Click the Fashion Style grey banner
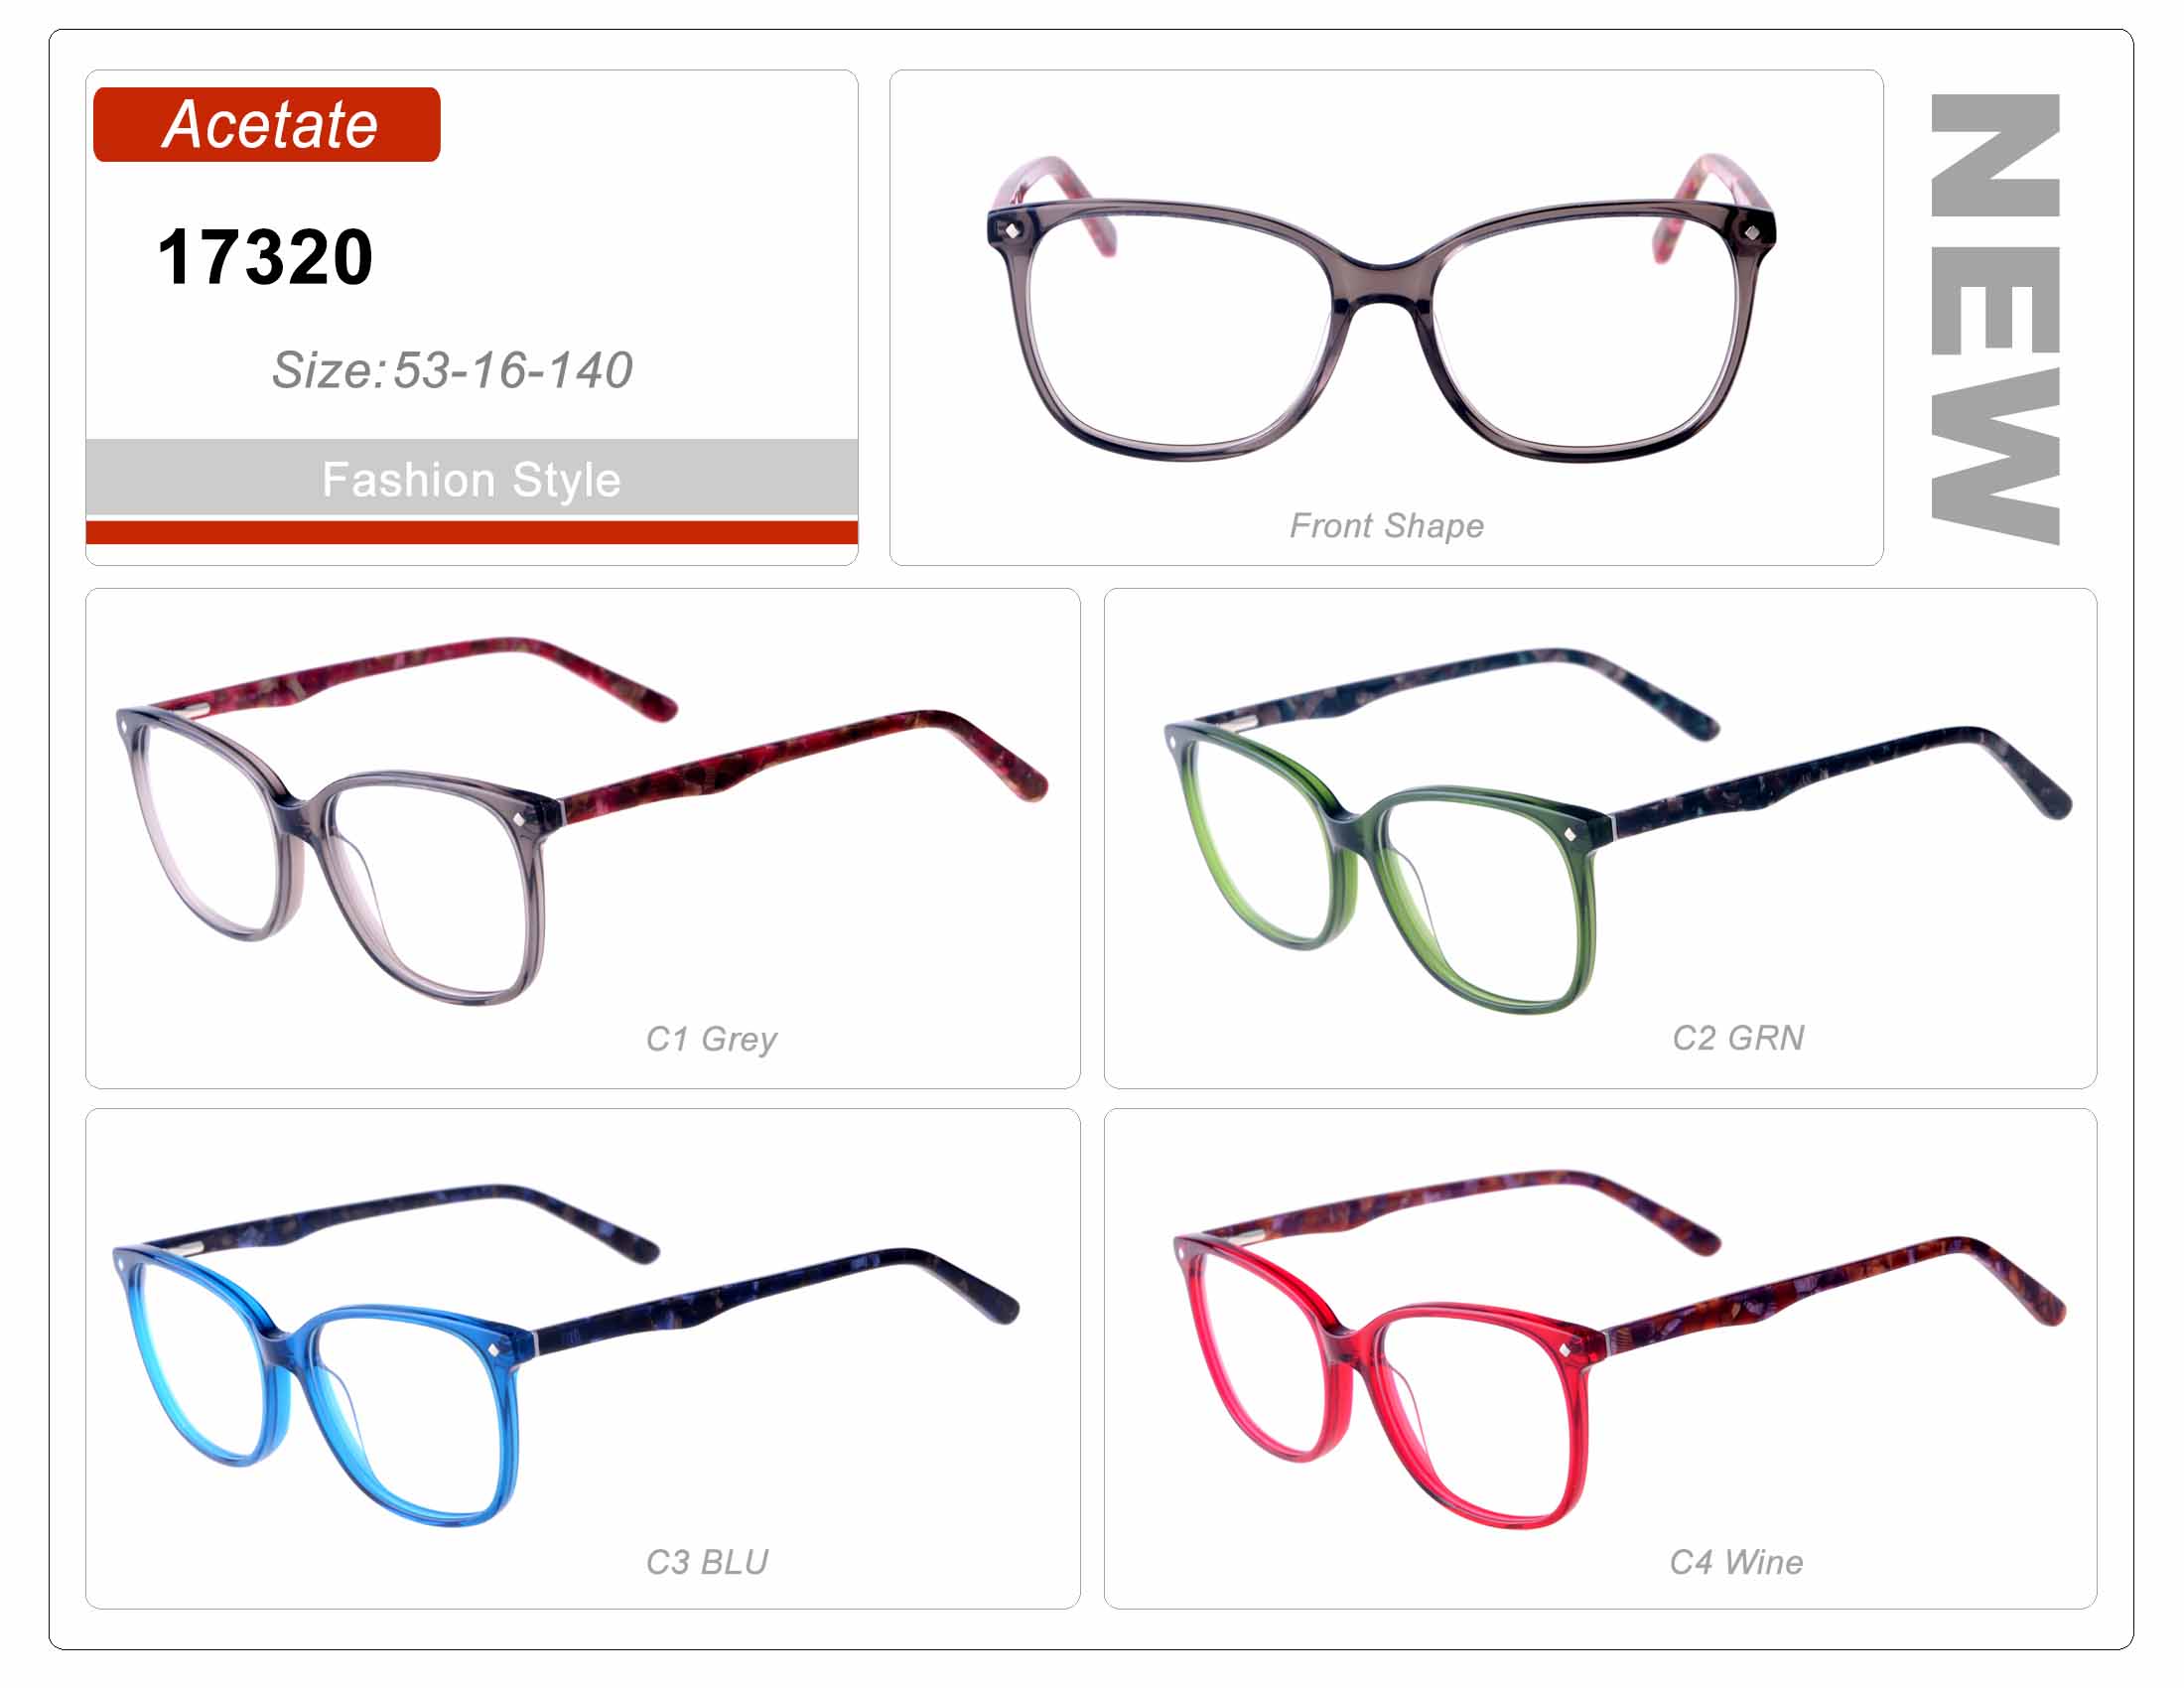This screenshot has height=1688, width=2184. click(471, 479)
